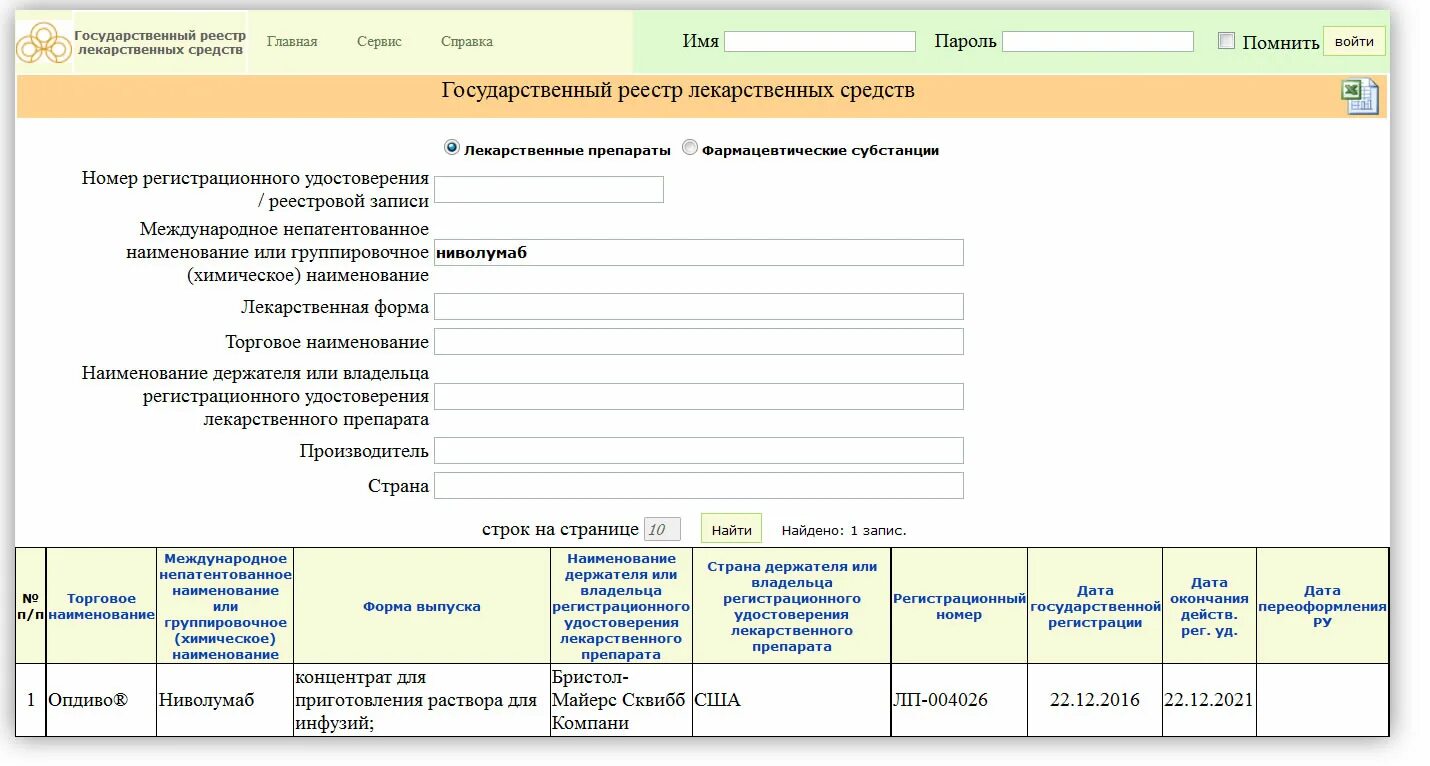Click the 22.12.2021 date cell
This screenshot has width=1430, height=766.
tap(1209, 700)
